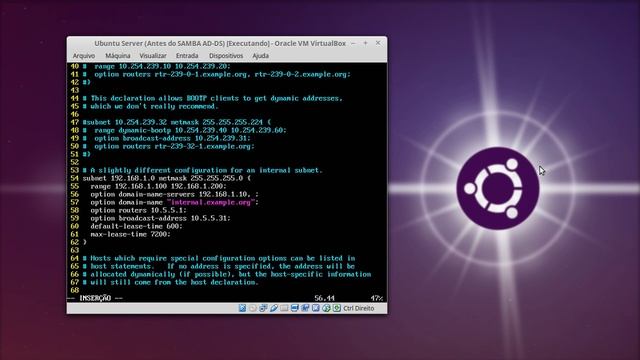Click the USB devices pen-shaped status icon
This screenshot has height=360, width=640.
click(x=274, y=308)
